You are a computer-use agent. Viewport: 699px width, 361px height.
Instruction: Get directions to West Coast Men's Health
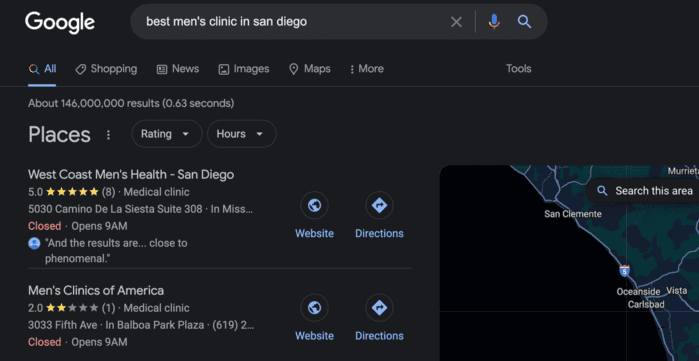[x=379, y=205]
